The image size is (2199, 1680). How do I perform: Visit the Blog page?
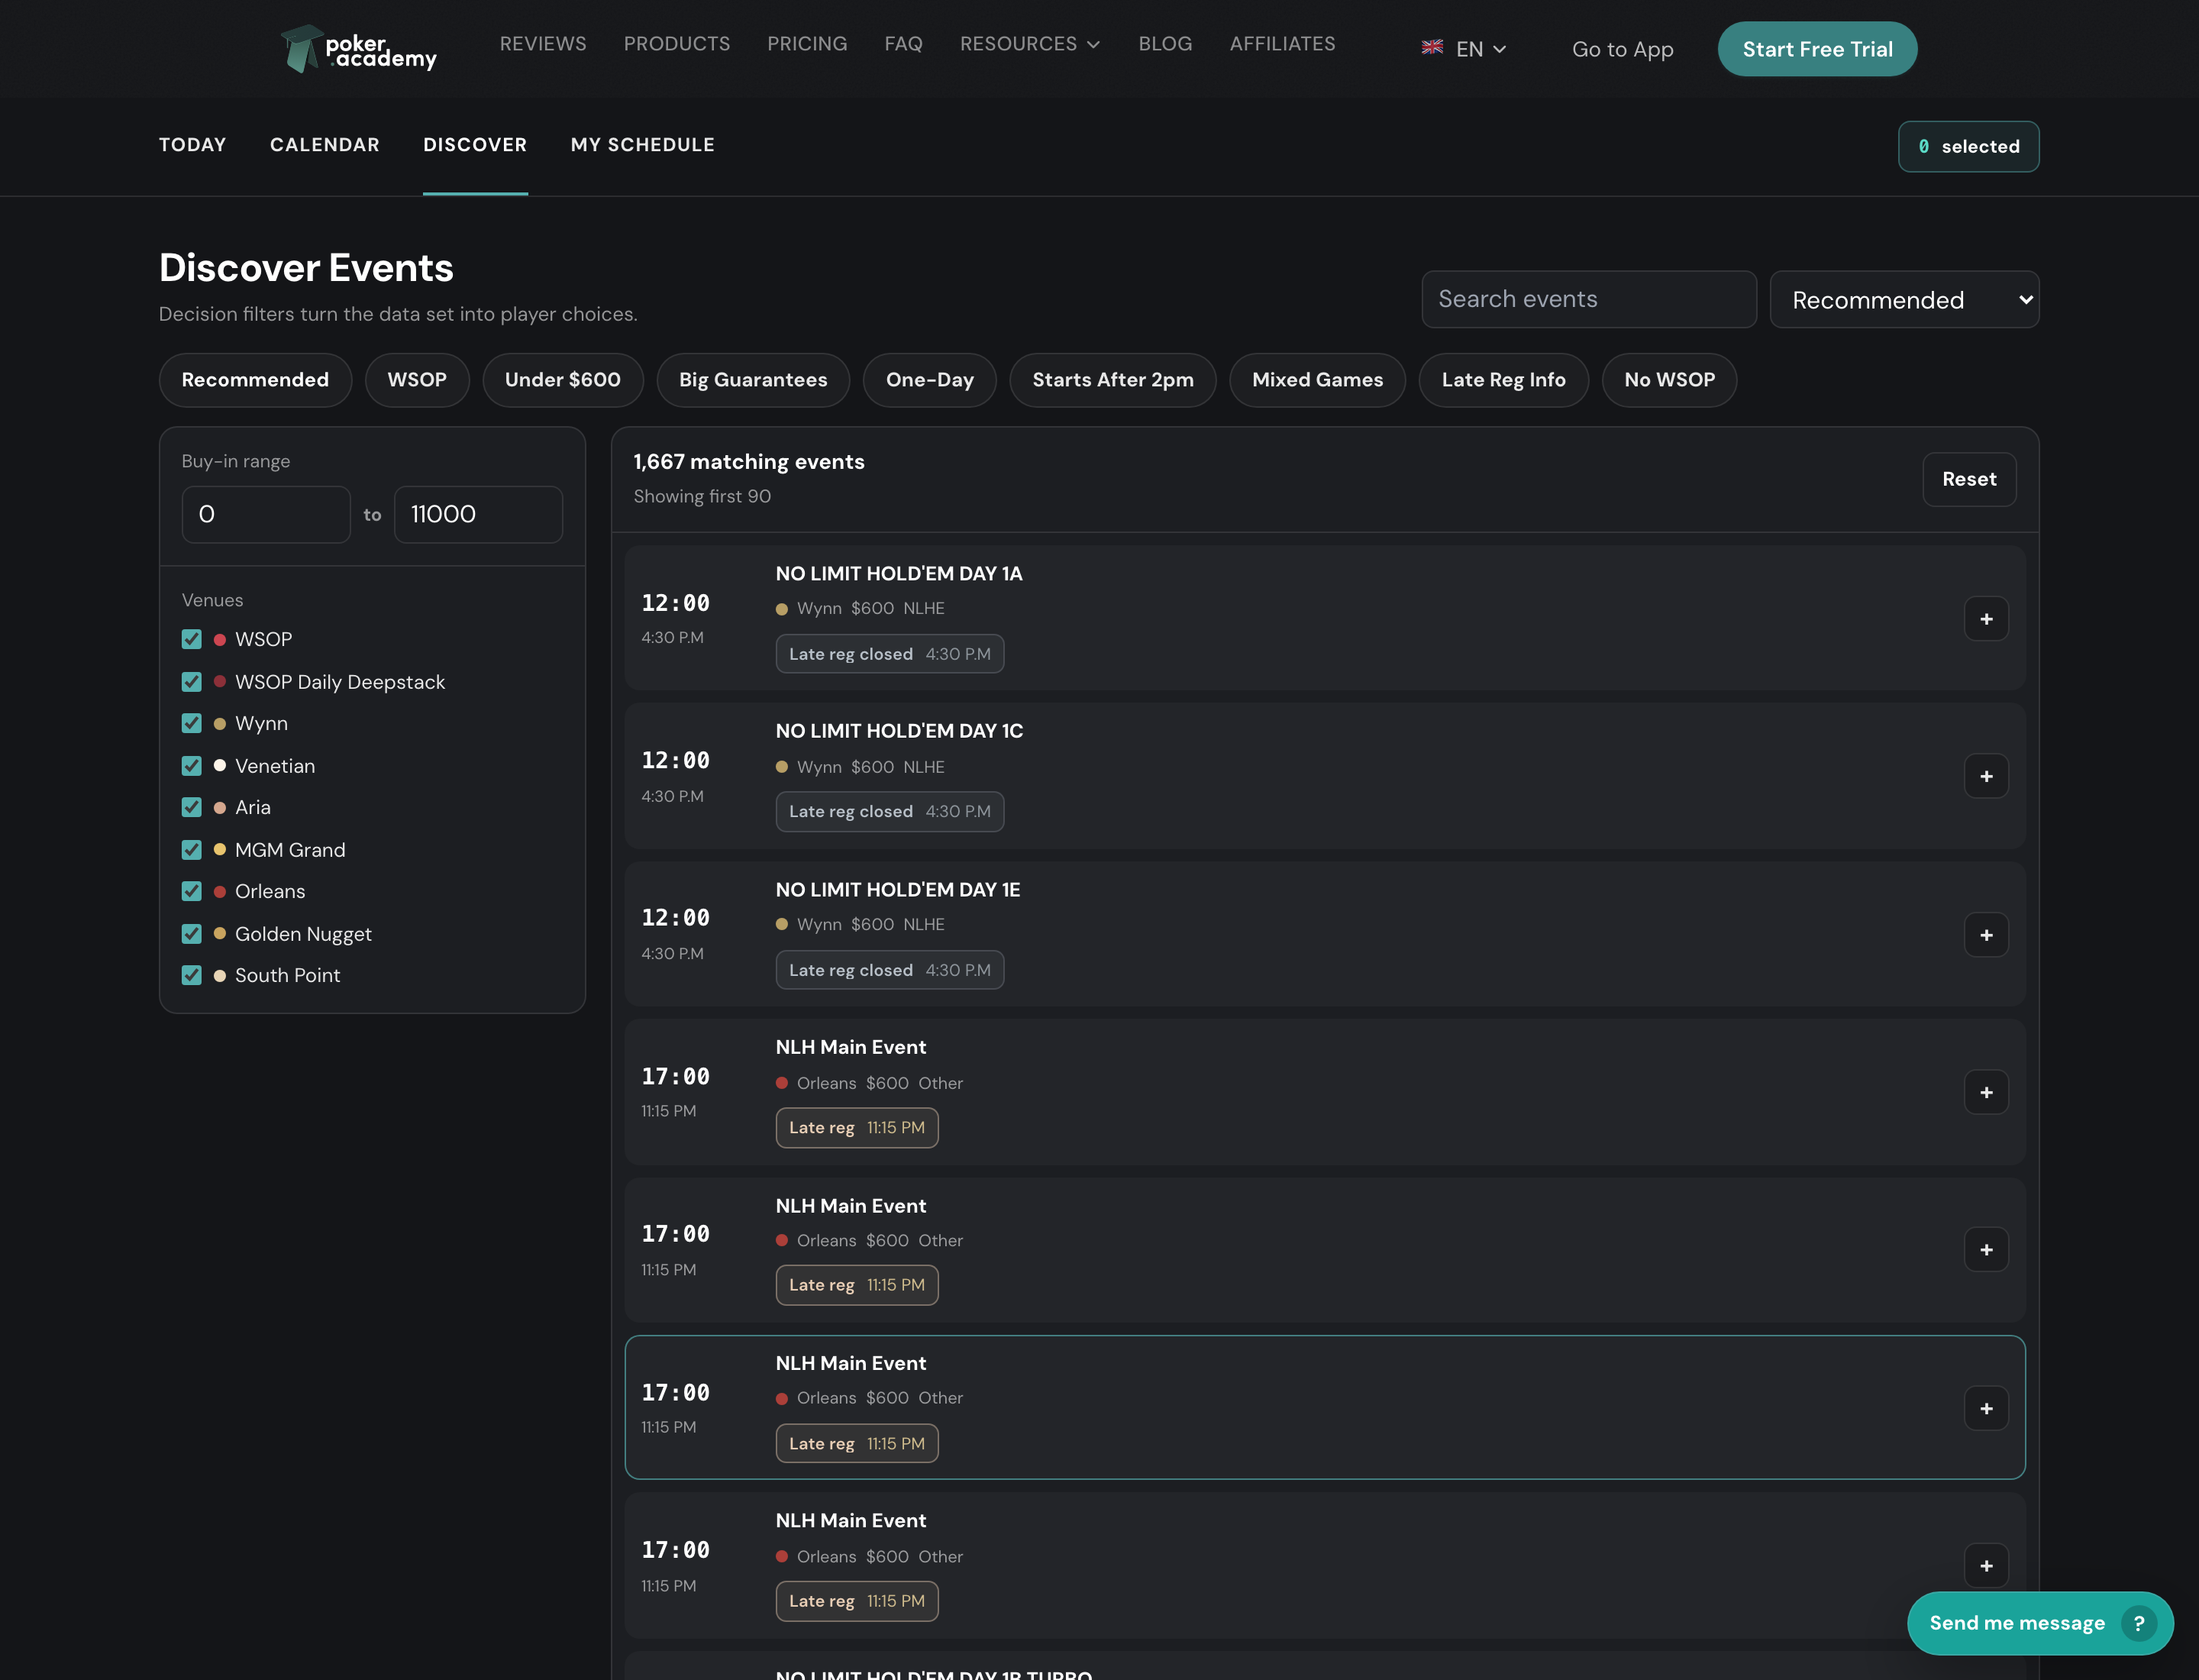(x=1165, y=44)
